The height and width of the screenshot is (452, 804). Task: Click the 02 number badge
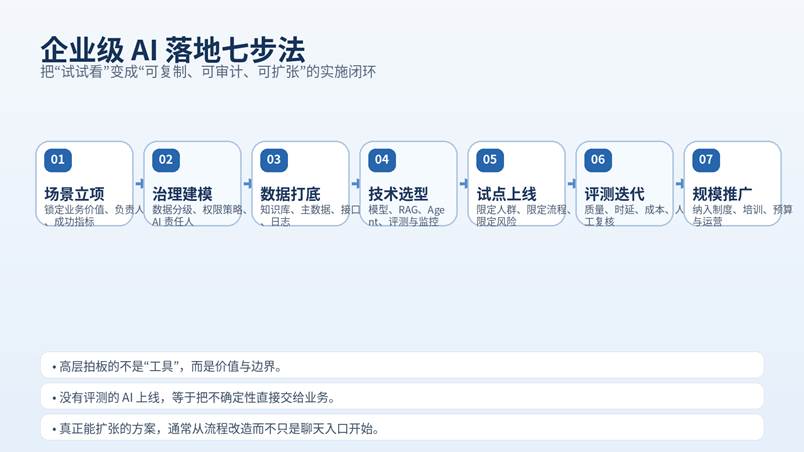[166, 160]
